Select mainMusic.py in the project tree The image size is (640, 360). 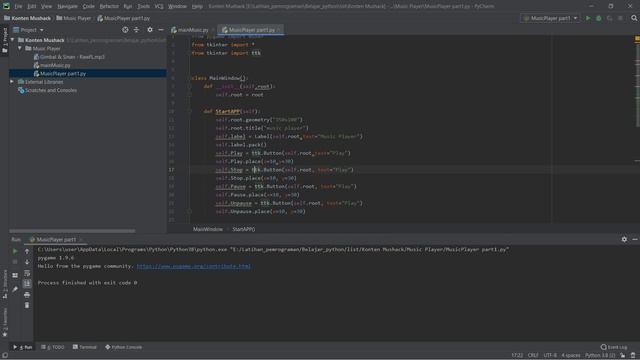[52, 65]
